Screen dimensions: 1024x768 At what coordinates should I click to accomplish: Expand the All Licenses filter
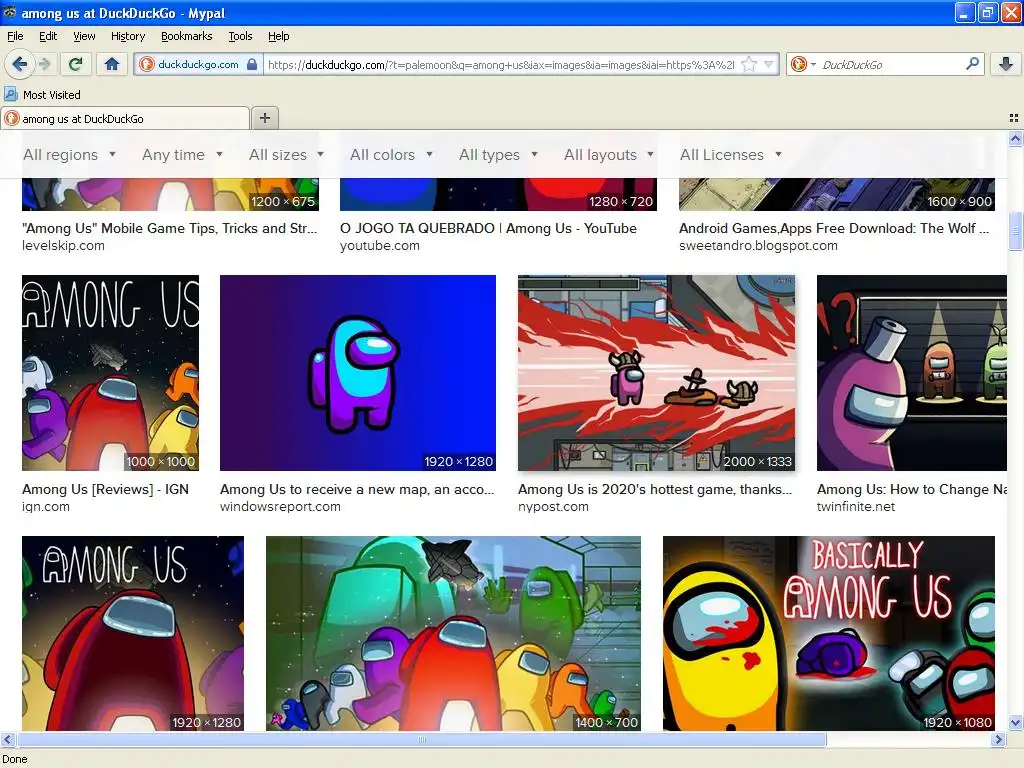click(731, 155)
